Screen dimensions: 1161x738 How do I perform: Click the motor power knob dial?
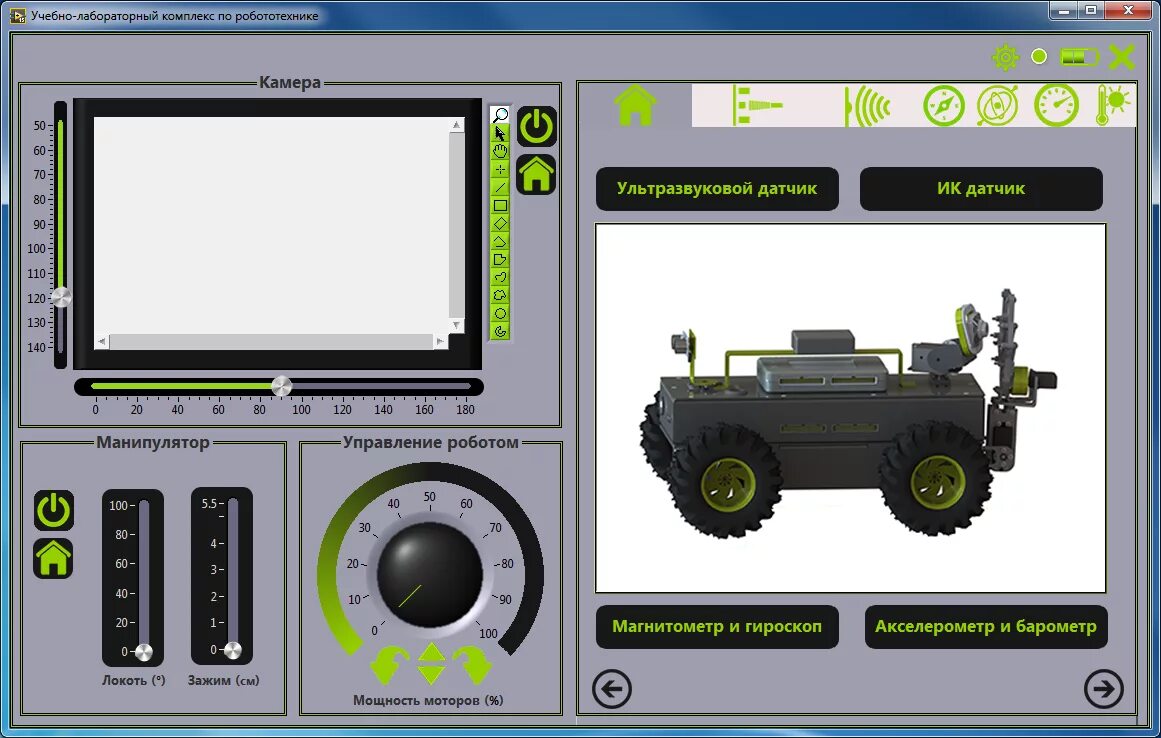tap(429, 574)
